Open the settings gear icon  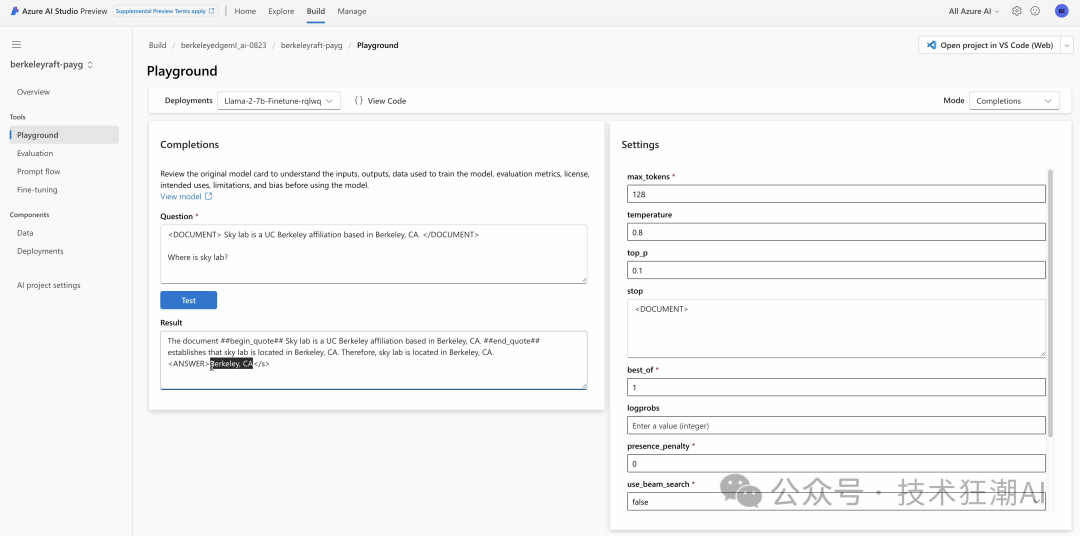(x=1017, y=11)
